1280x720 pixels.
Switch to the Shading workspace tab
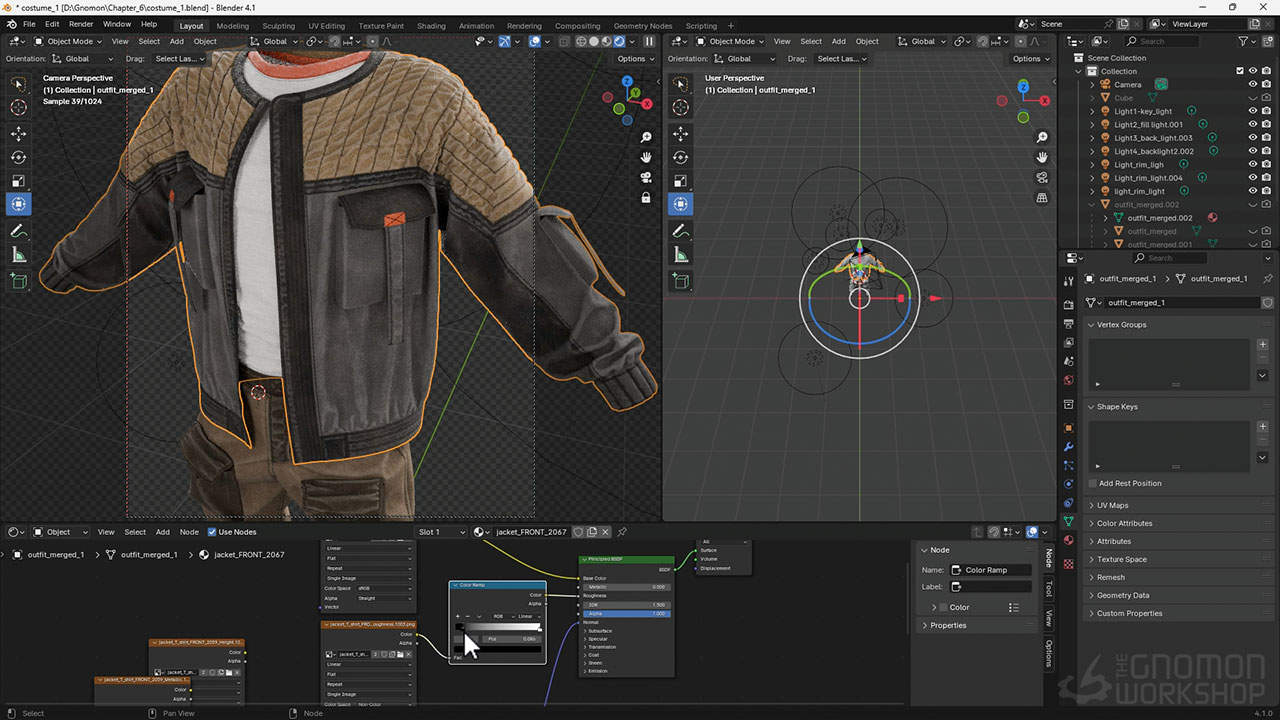(x=431, y=26)
